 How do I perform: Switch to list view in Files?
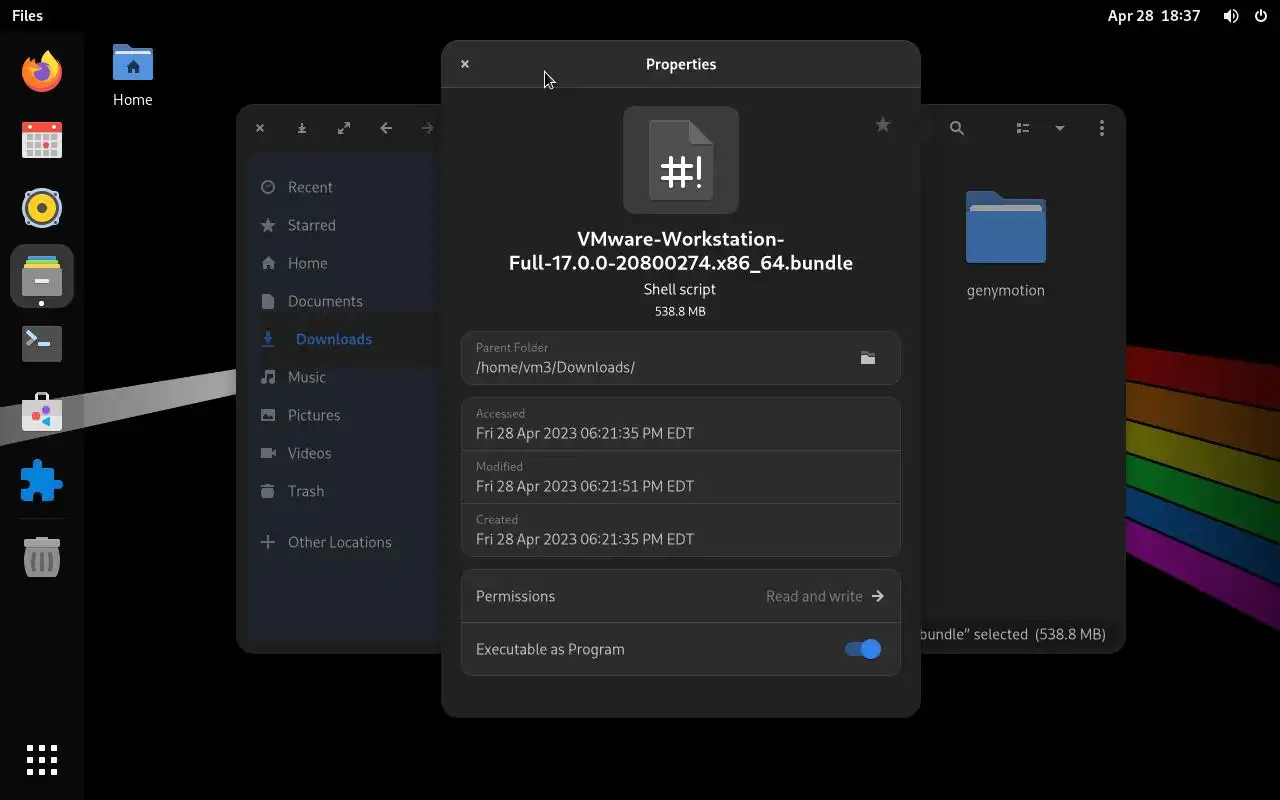[1023, 128]
